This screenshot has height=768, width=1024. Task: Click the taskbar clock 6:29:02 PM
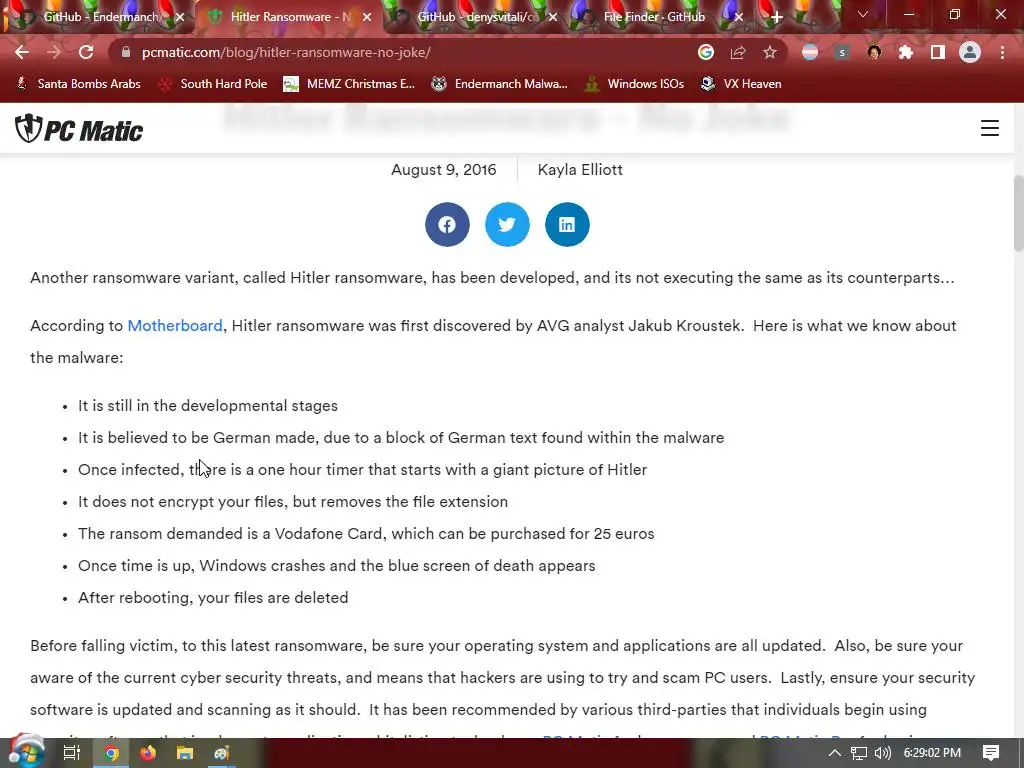point(932,753)
